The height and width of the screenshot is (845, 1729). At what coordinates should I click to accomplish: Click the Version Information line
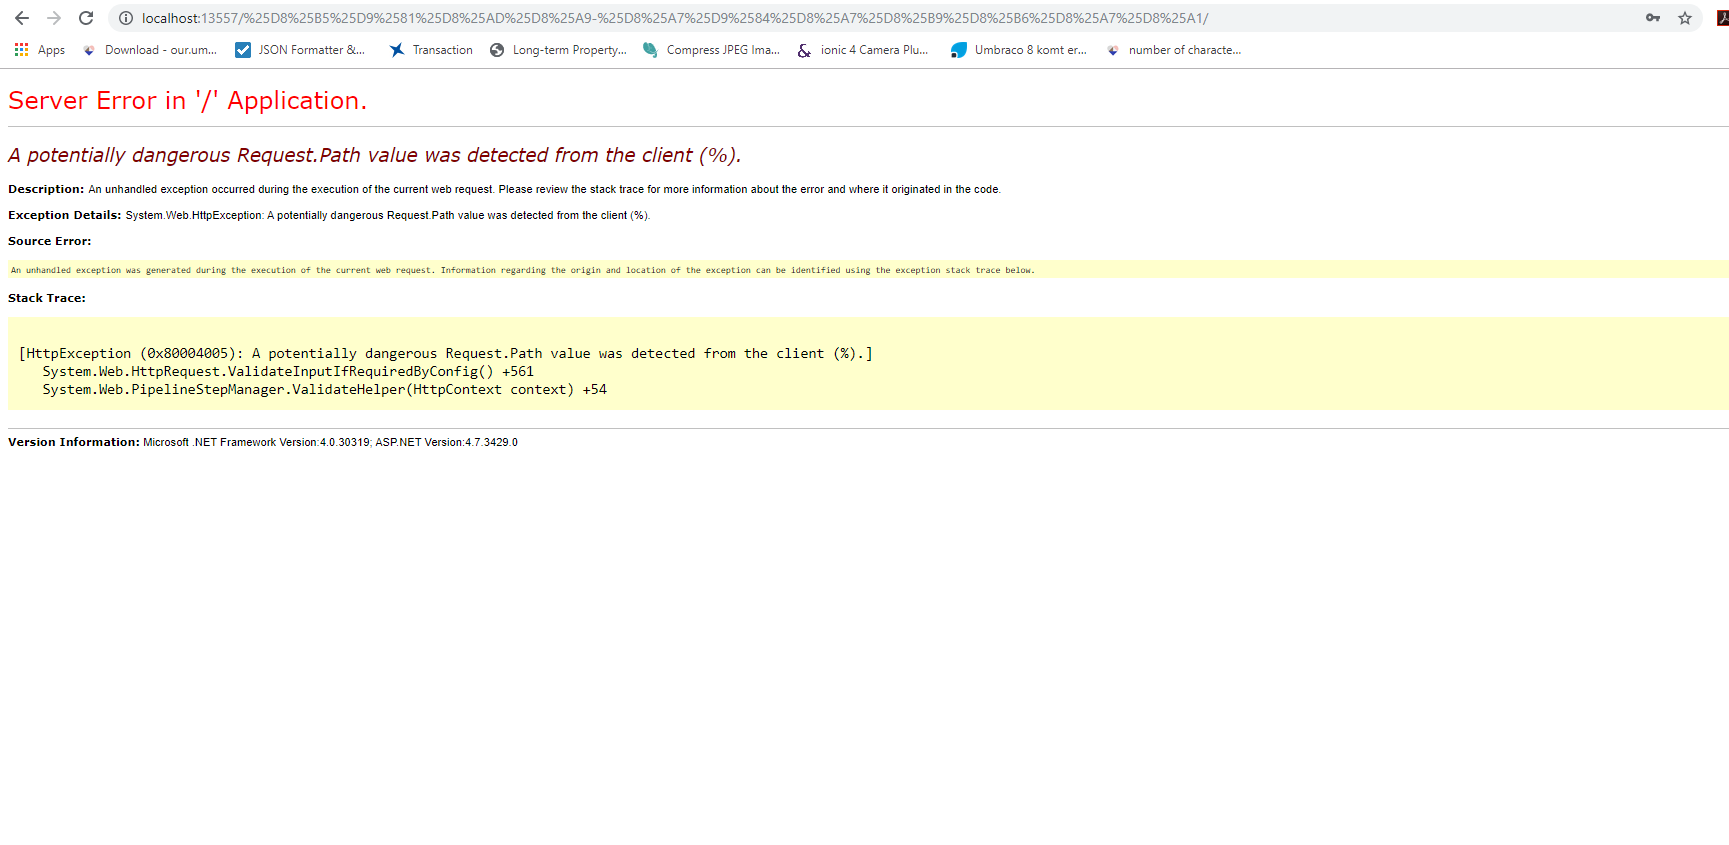[263, 442]
